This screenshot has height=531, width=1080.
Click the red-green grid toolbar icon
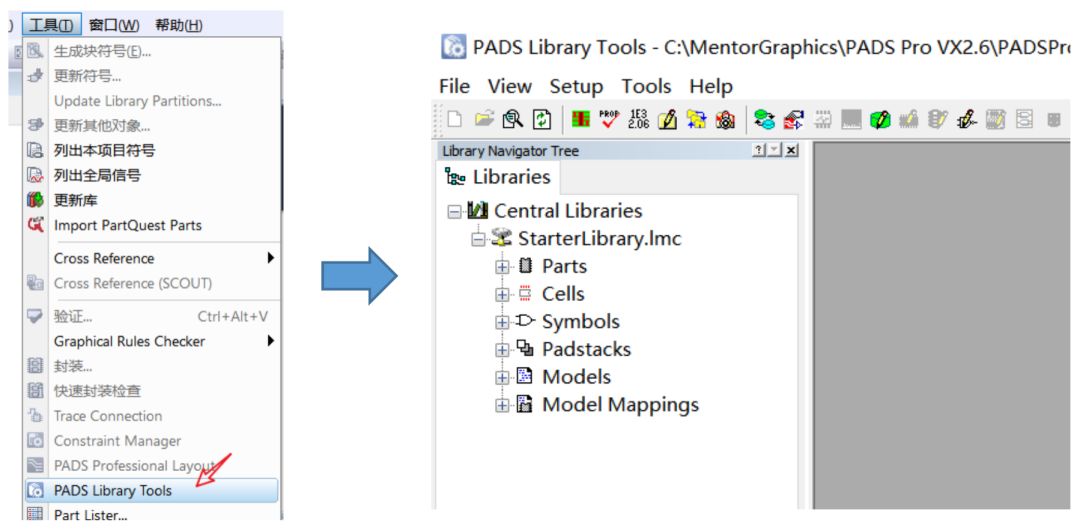581,120
